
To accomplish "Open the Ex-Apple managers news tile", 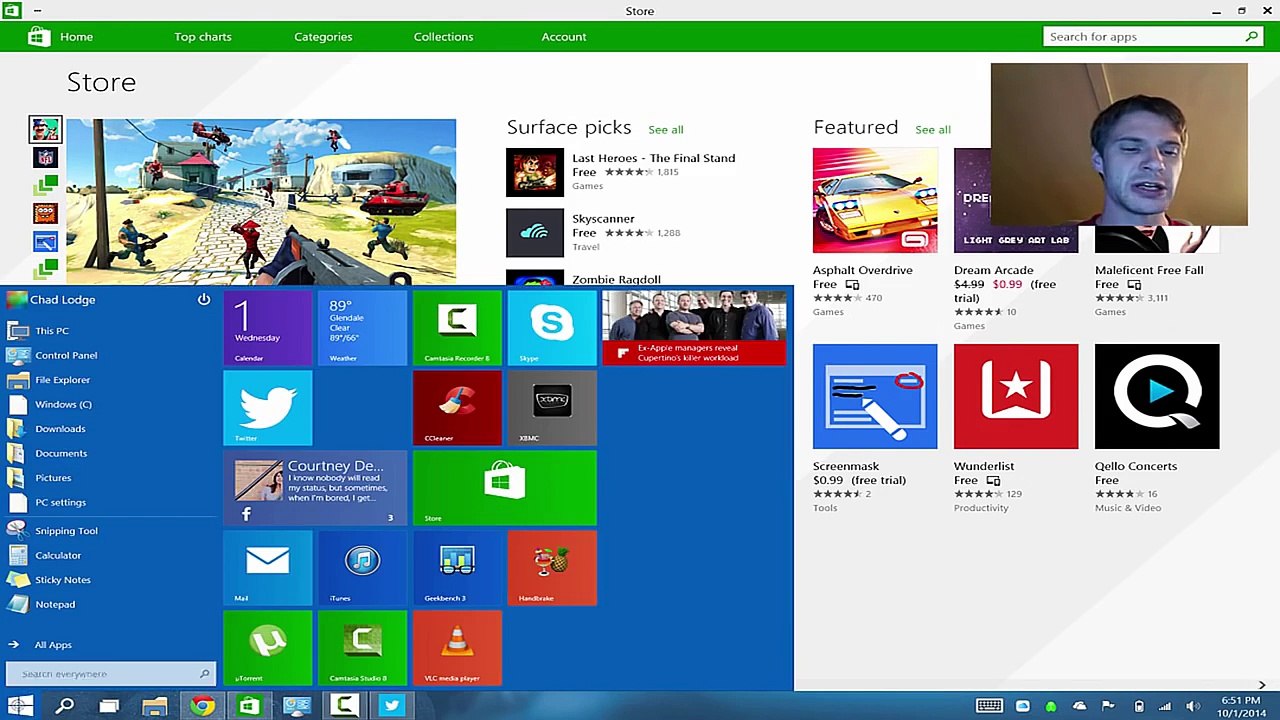I will [694, 328].
